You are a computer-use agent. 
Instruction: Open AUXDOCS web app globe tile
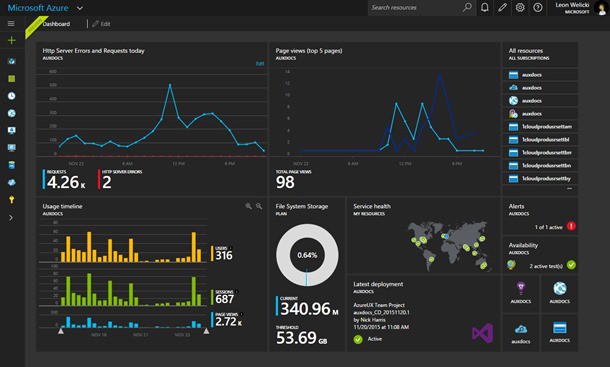(559, 294)
